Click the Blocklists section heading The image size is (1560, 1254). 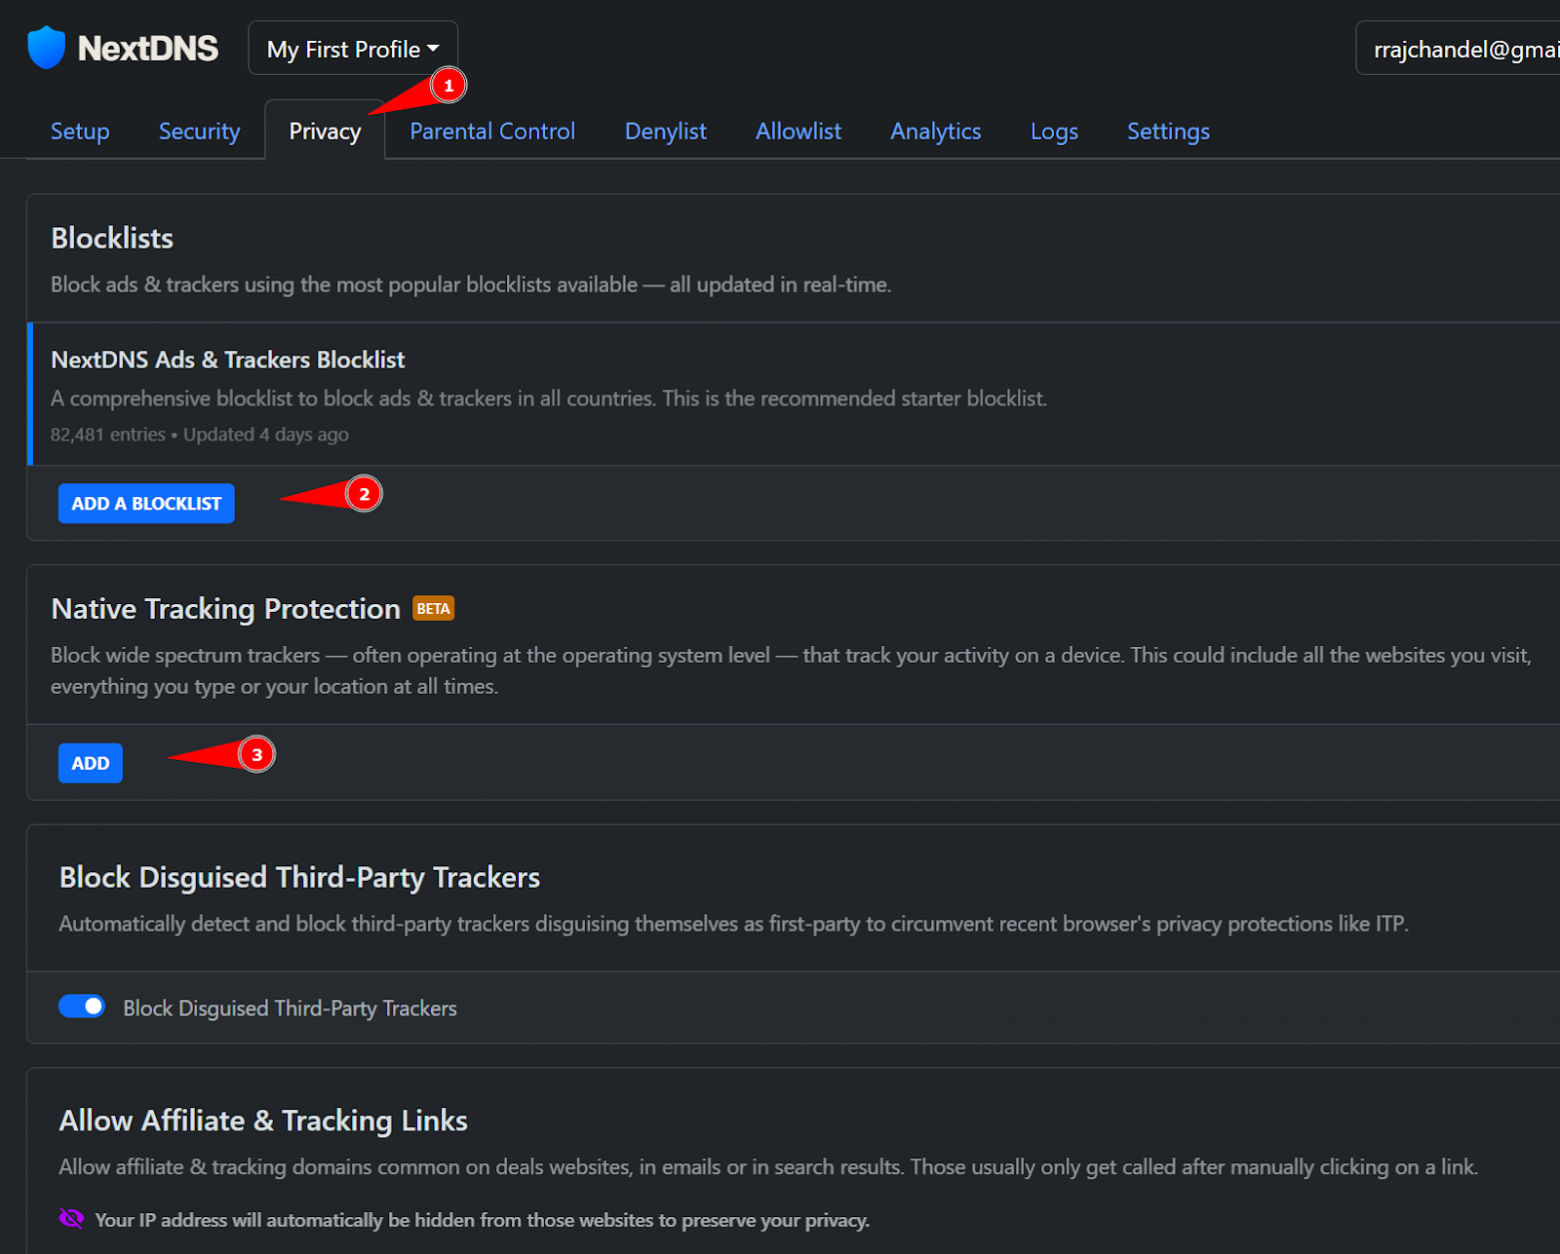click(111, 238)
